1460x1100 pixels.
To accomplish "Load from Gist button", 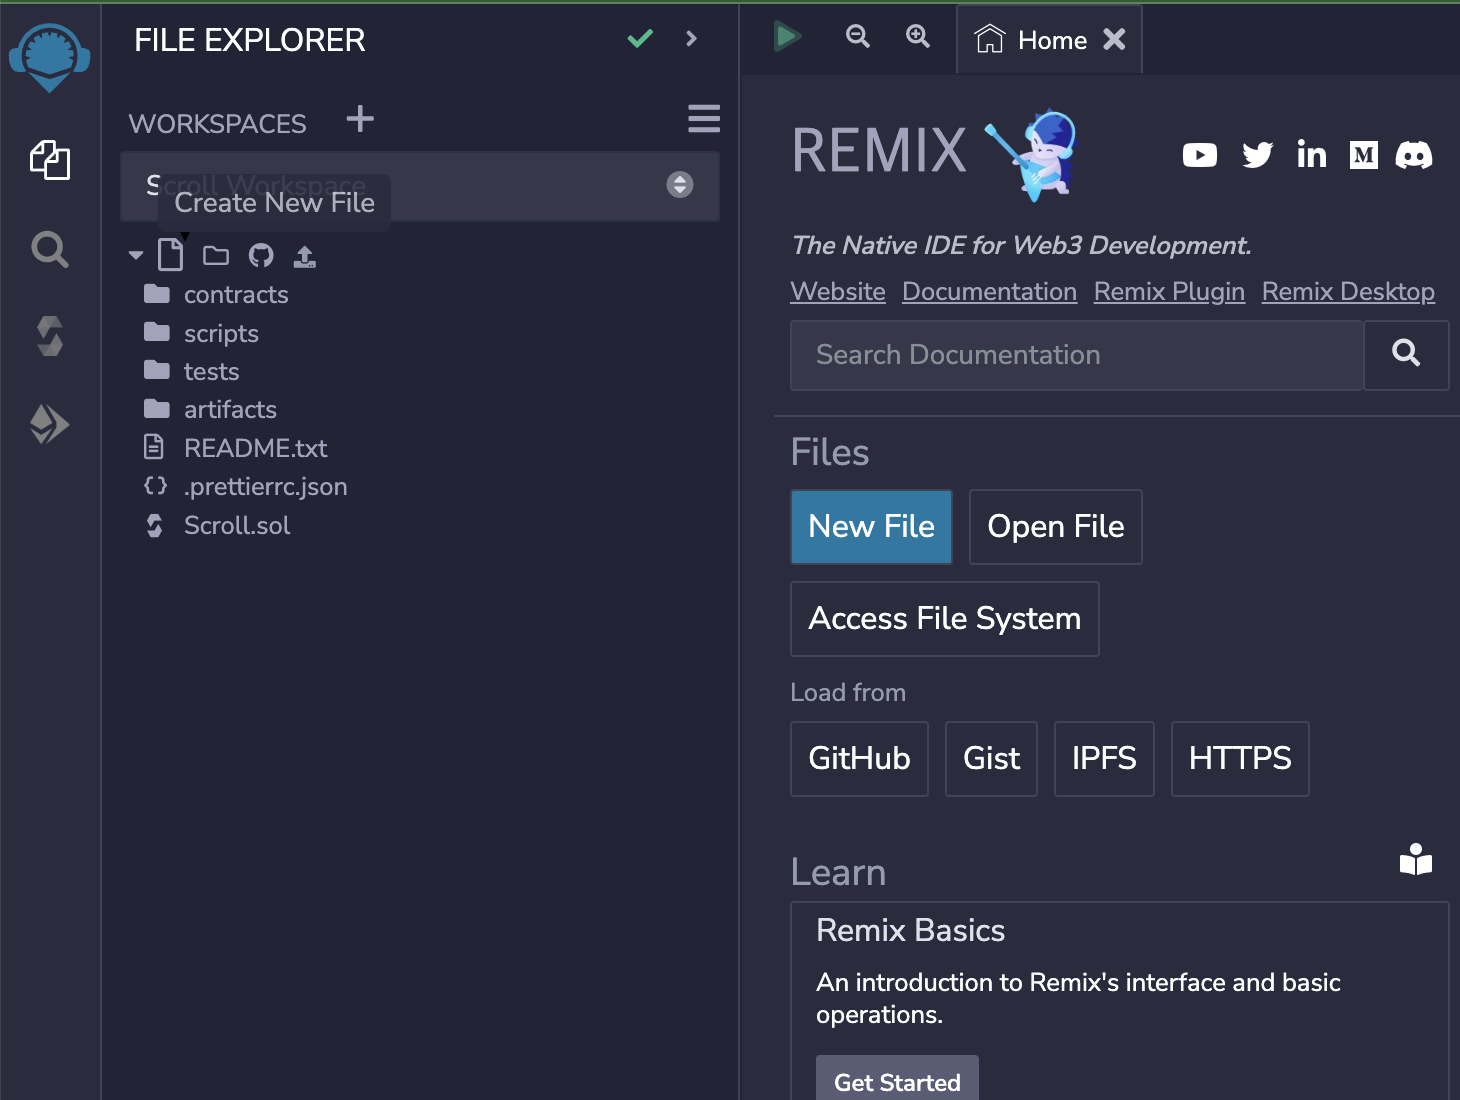I will click(992, 759).
